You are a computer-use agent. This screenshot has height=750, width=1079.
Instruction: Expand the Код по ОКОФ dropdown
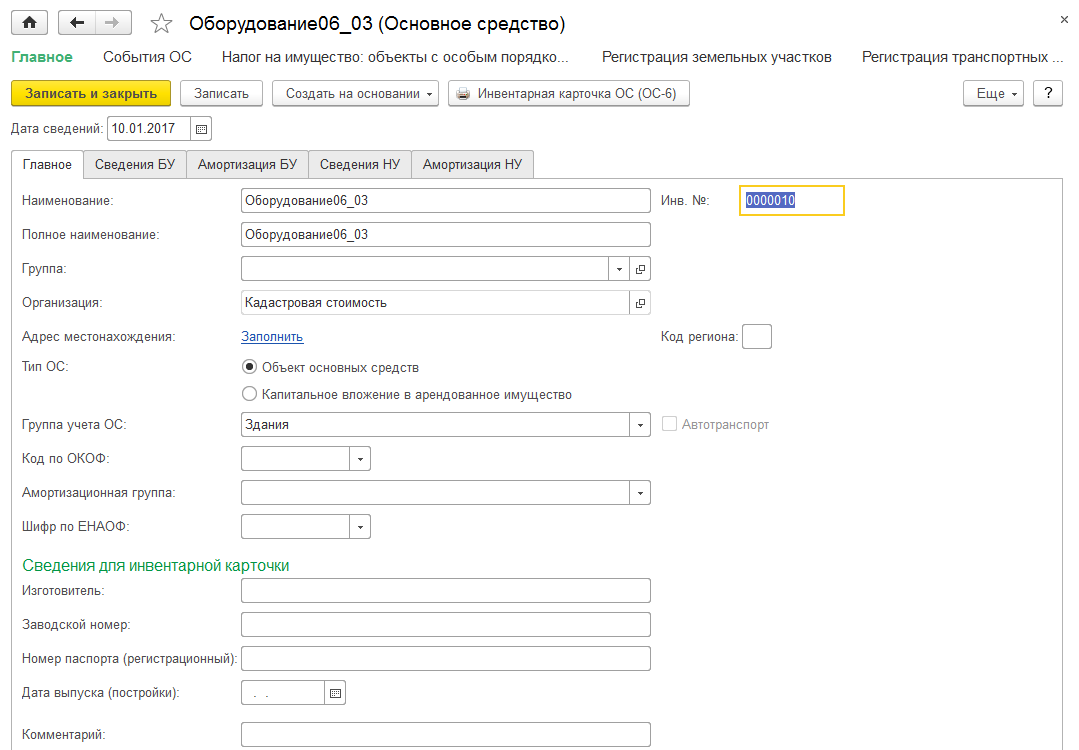click(x=360, y=459)
